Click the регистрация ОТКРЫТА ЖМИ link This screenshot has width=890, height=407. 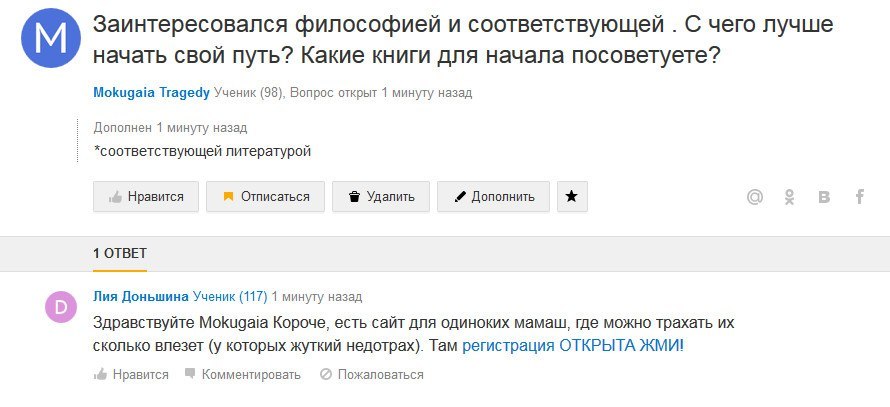tap(573, 346)
